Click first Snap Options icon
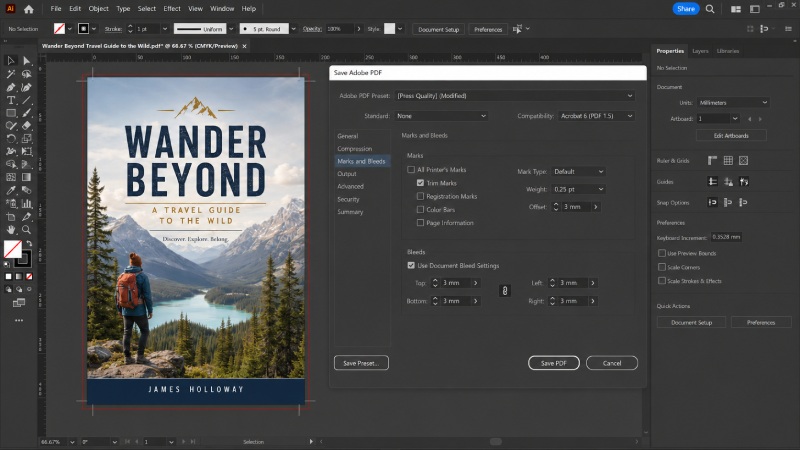The width and height of the screenshot is (800, 450). 712,203
